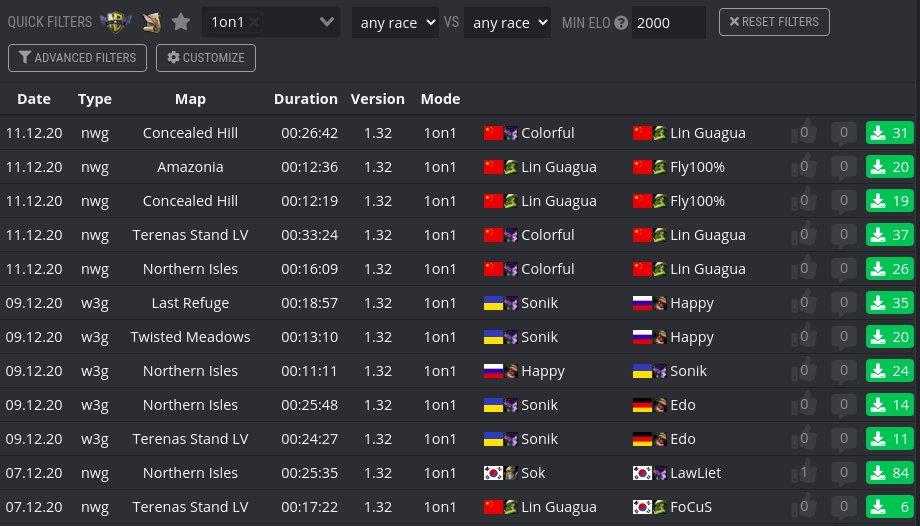Image resolution: width=920 pixels, height=526 pixels.
Task: Open comments for Sok vs LawLiet replay
Action: click(844, 474)
